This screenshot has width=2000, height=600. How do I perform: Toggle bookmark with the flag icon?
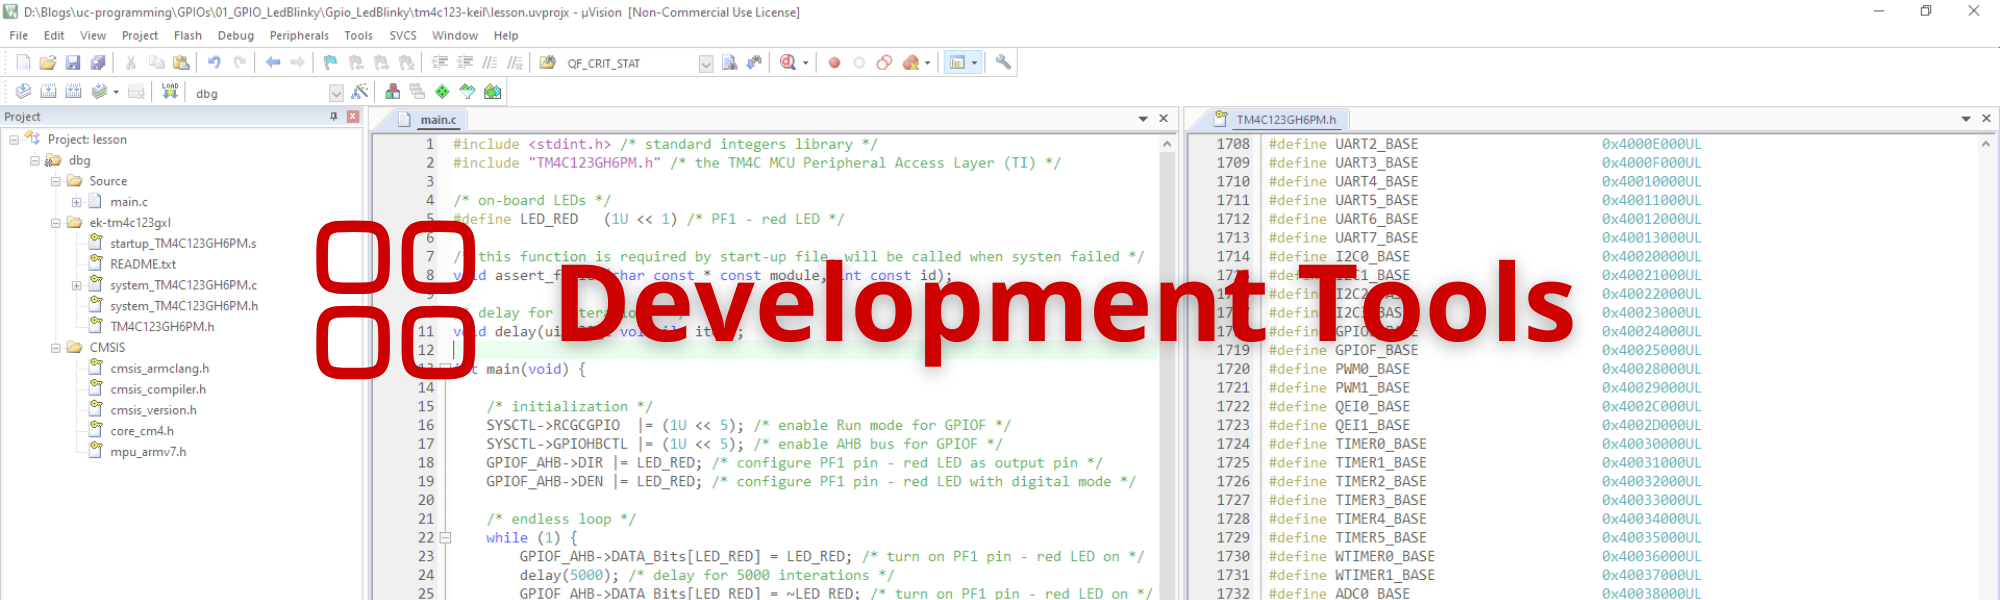[330, 63]
